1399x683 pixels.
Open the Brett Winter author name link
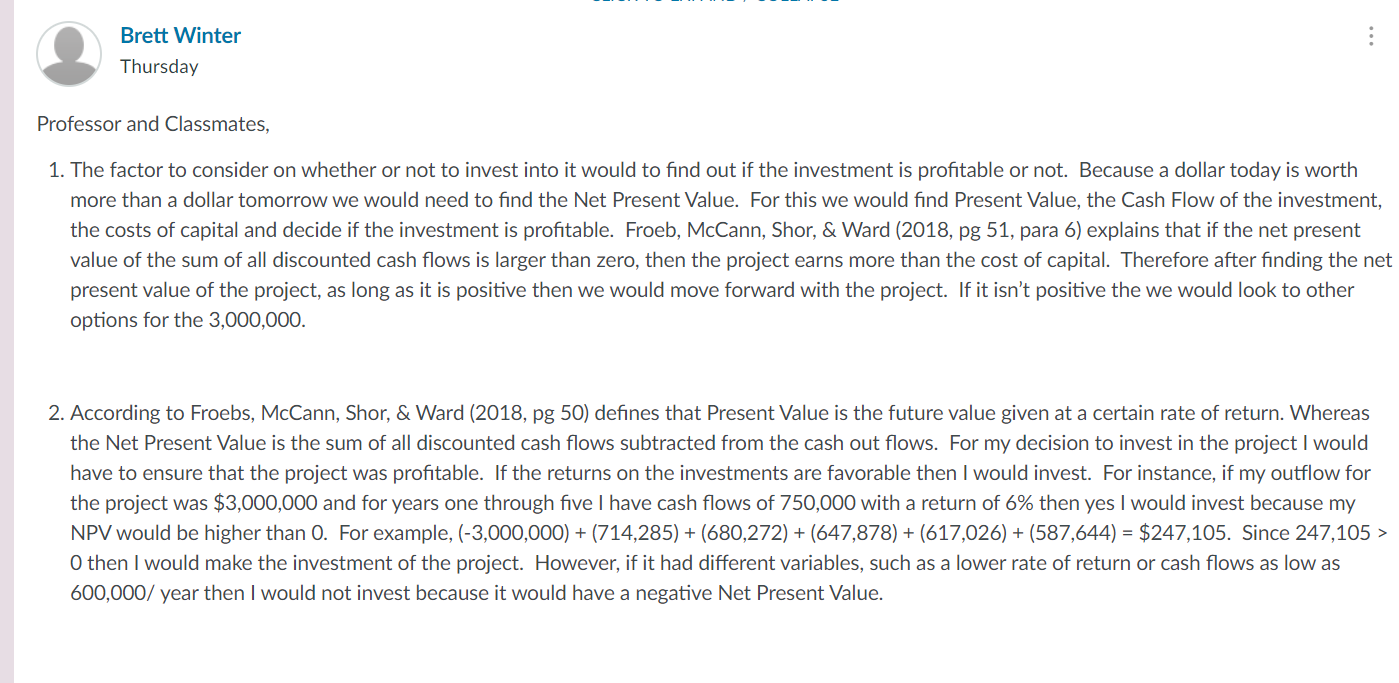pyautogui.click(x=180, y=35)
